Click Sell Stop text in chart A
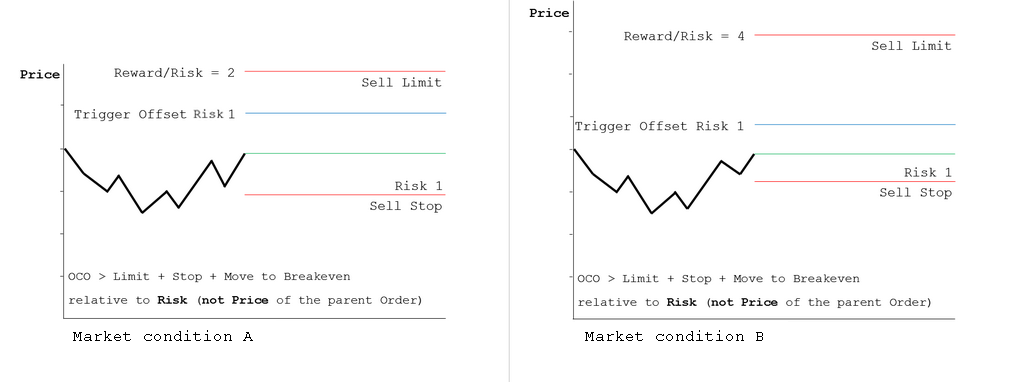The height and width of the screenshot is (382, 1024). click(406, 206)
